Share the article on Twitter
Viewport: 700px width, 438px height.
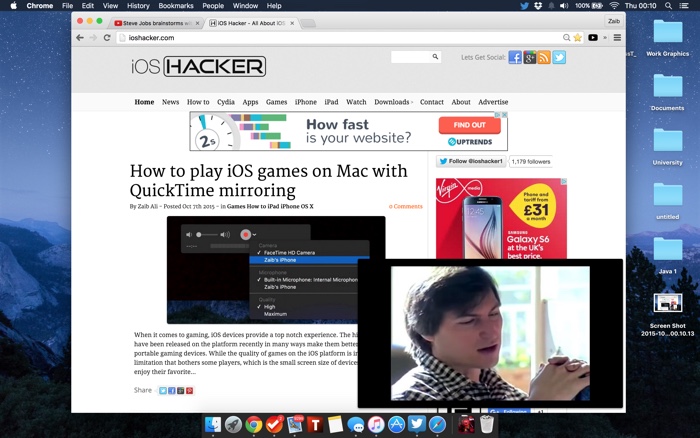click(x=163, y=391)
